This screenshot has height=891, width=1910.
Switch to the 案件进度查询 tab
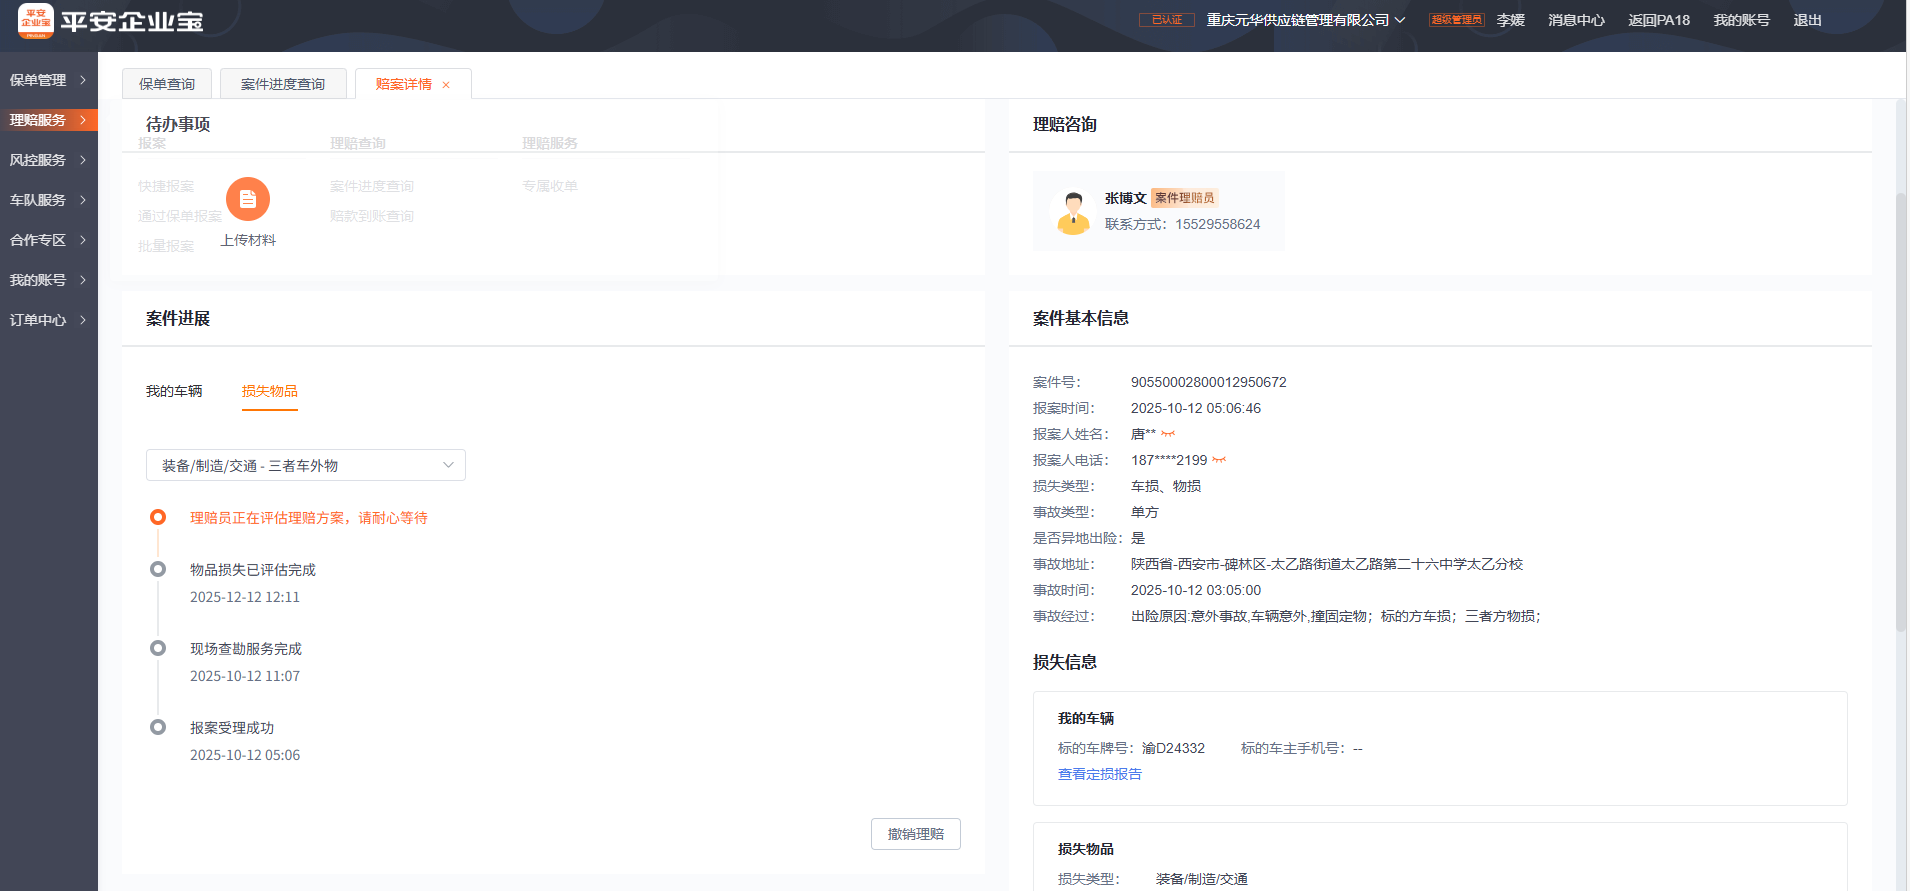click(x=283, y=84)
